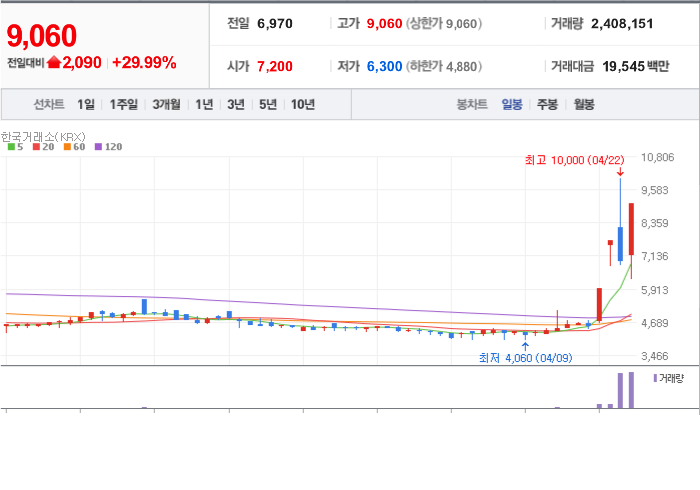Click the 상한가 9,060 text
Viewport: 700px width, 490px height.
tap(444, 24)
